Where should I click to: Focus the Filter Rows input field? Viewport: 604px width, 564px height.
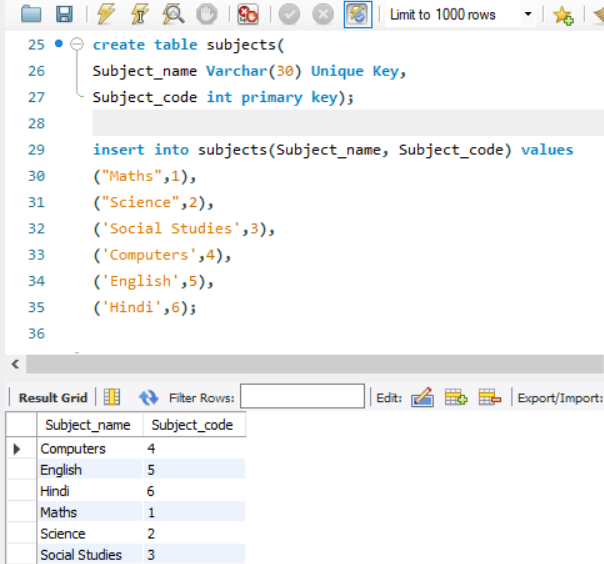[x=302, y=396]
